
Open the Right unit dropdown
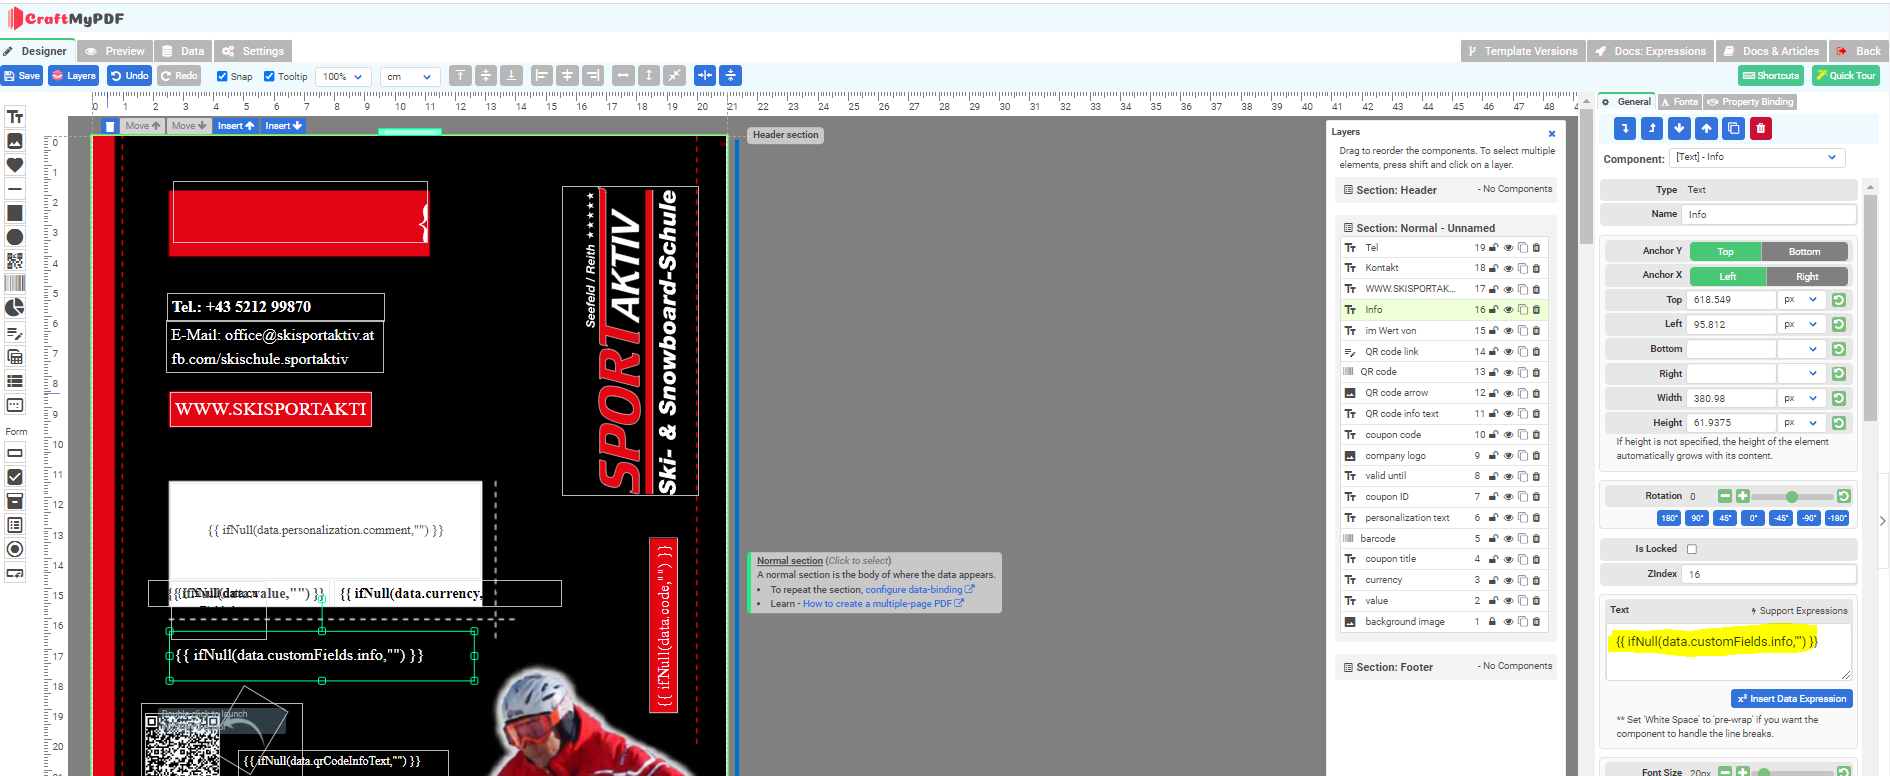tap(1803, 374)
